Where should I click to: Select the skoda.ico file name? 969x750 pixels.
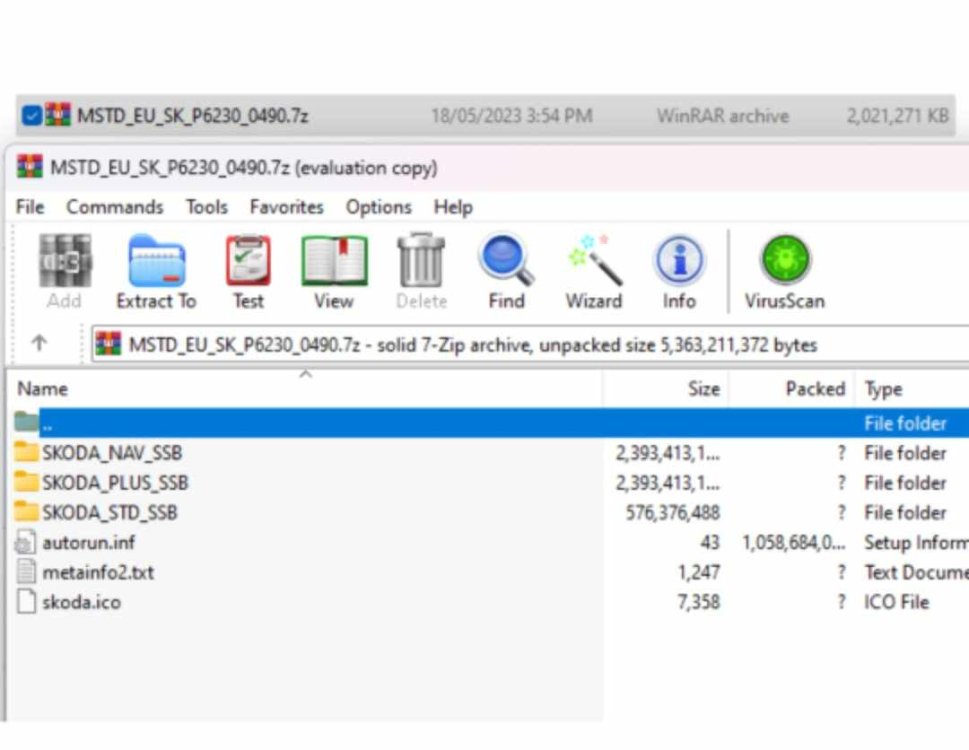pyautogui.click(x=82, y=602)
